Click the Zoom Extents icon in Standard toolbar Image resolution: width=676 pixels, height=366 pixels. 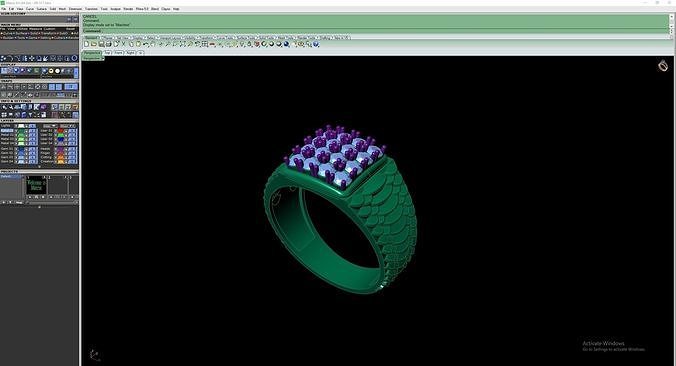[x=182, y=44]
